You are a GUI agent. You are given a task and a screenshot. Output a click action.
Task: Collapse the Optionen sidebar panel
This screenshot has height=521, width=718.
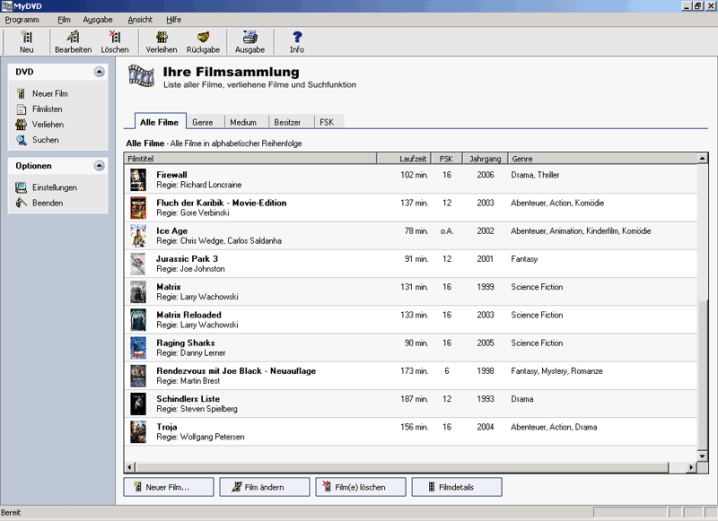click(x=98, y=166)
